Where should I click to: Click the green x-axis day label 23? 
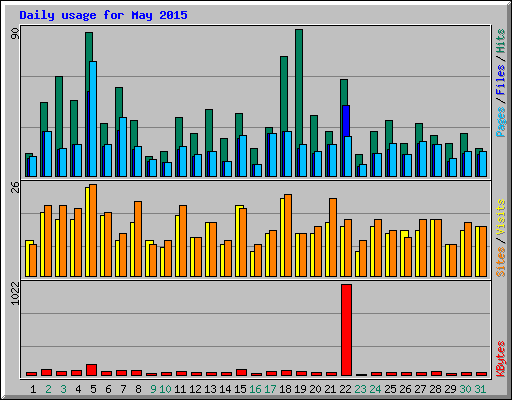[360, 389]
